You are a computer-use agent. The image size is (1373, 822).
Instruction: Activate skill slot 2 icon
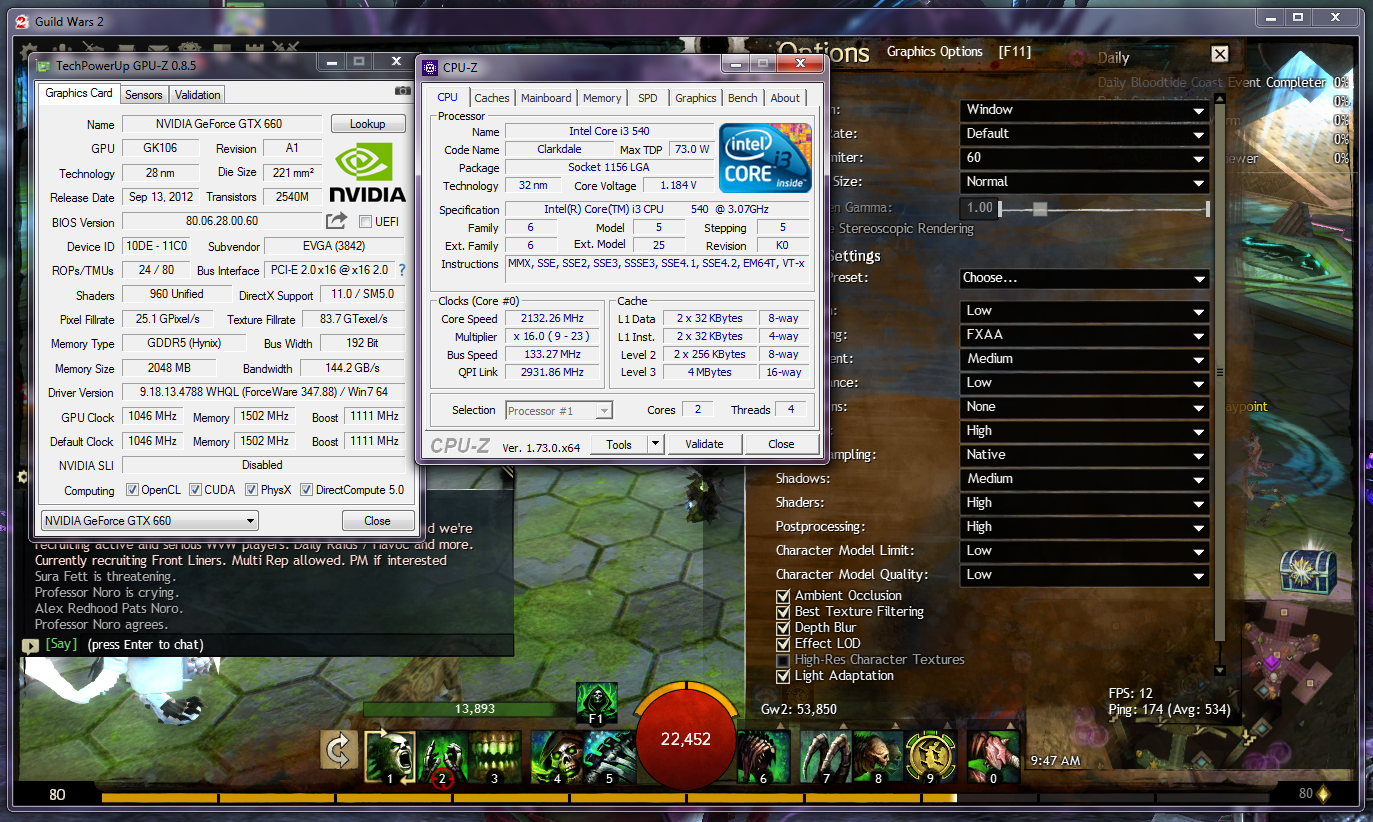(443, 756)
